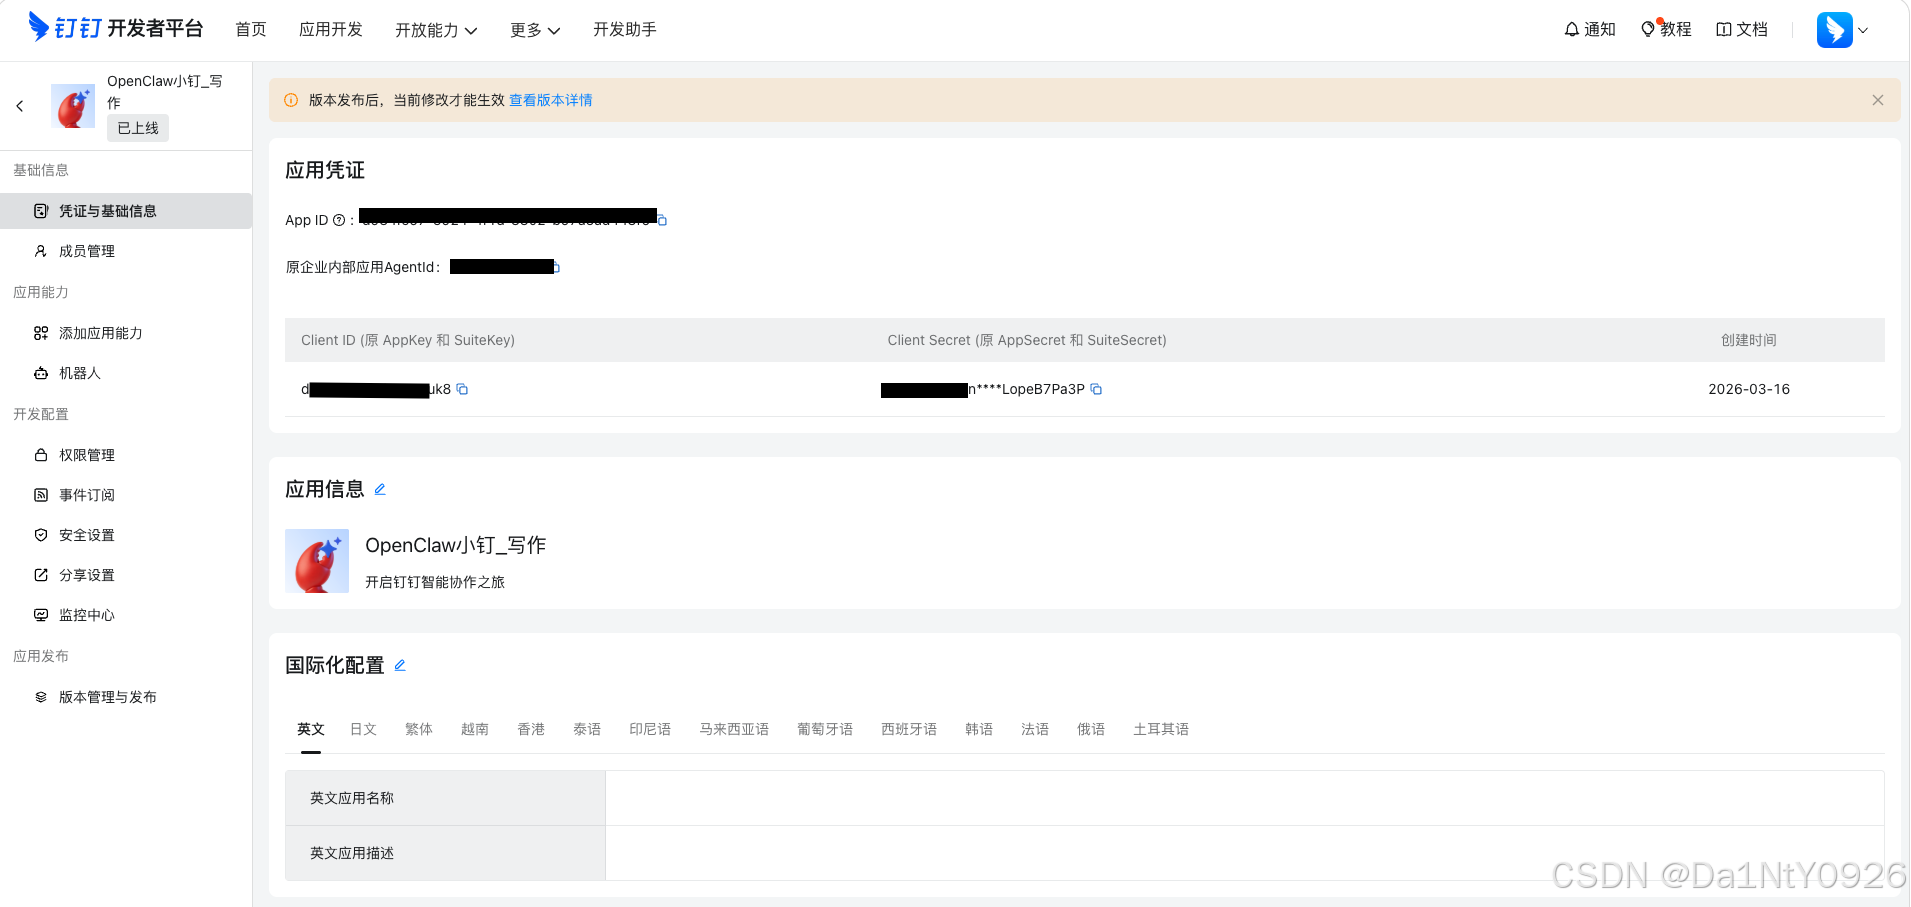Screen dimensions: 1911x907
Task: Click the 已上线 status badge
Action: coord(138,128)
